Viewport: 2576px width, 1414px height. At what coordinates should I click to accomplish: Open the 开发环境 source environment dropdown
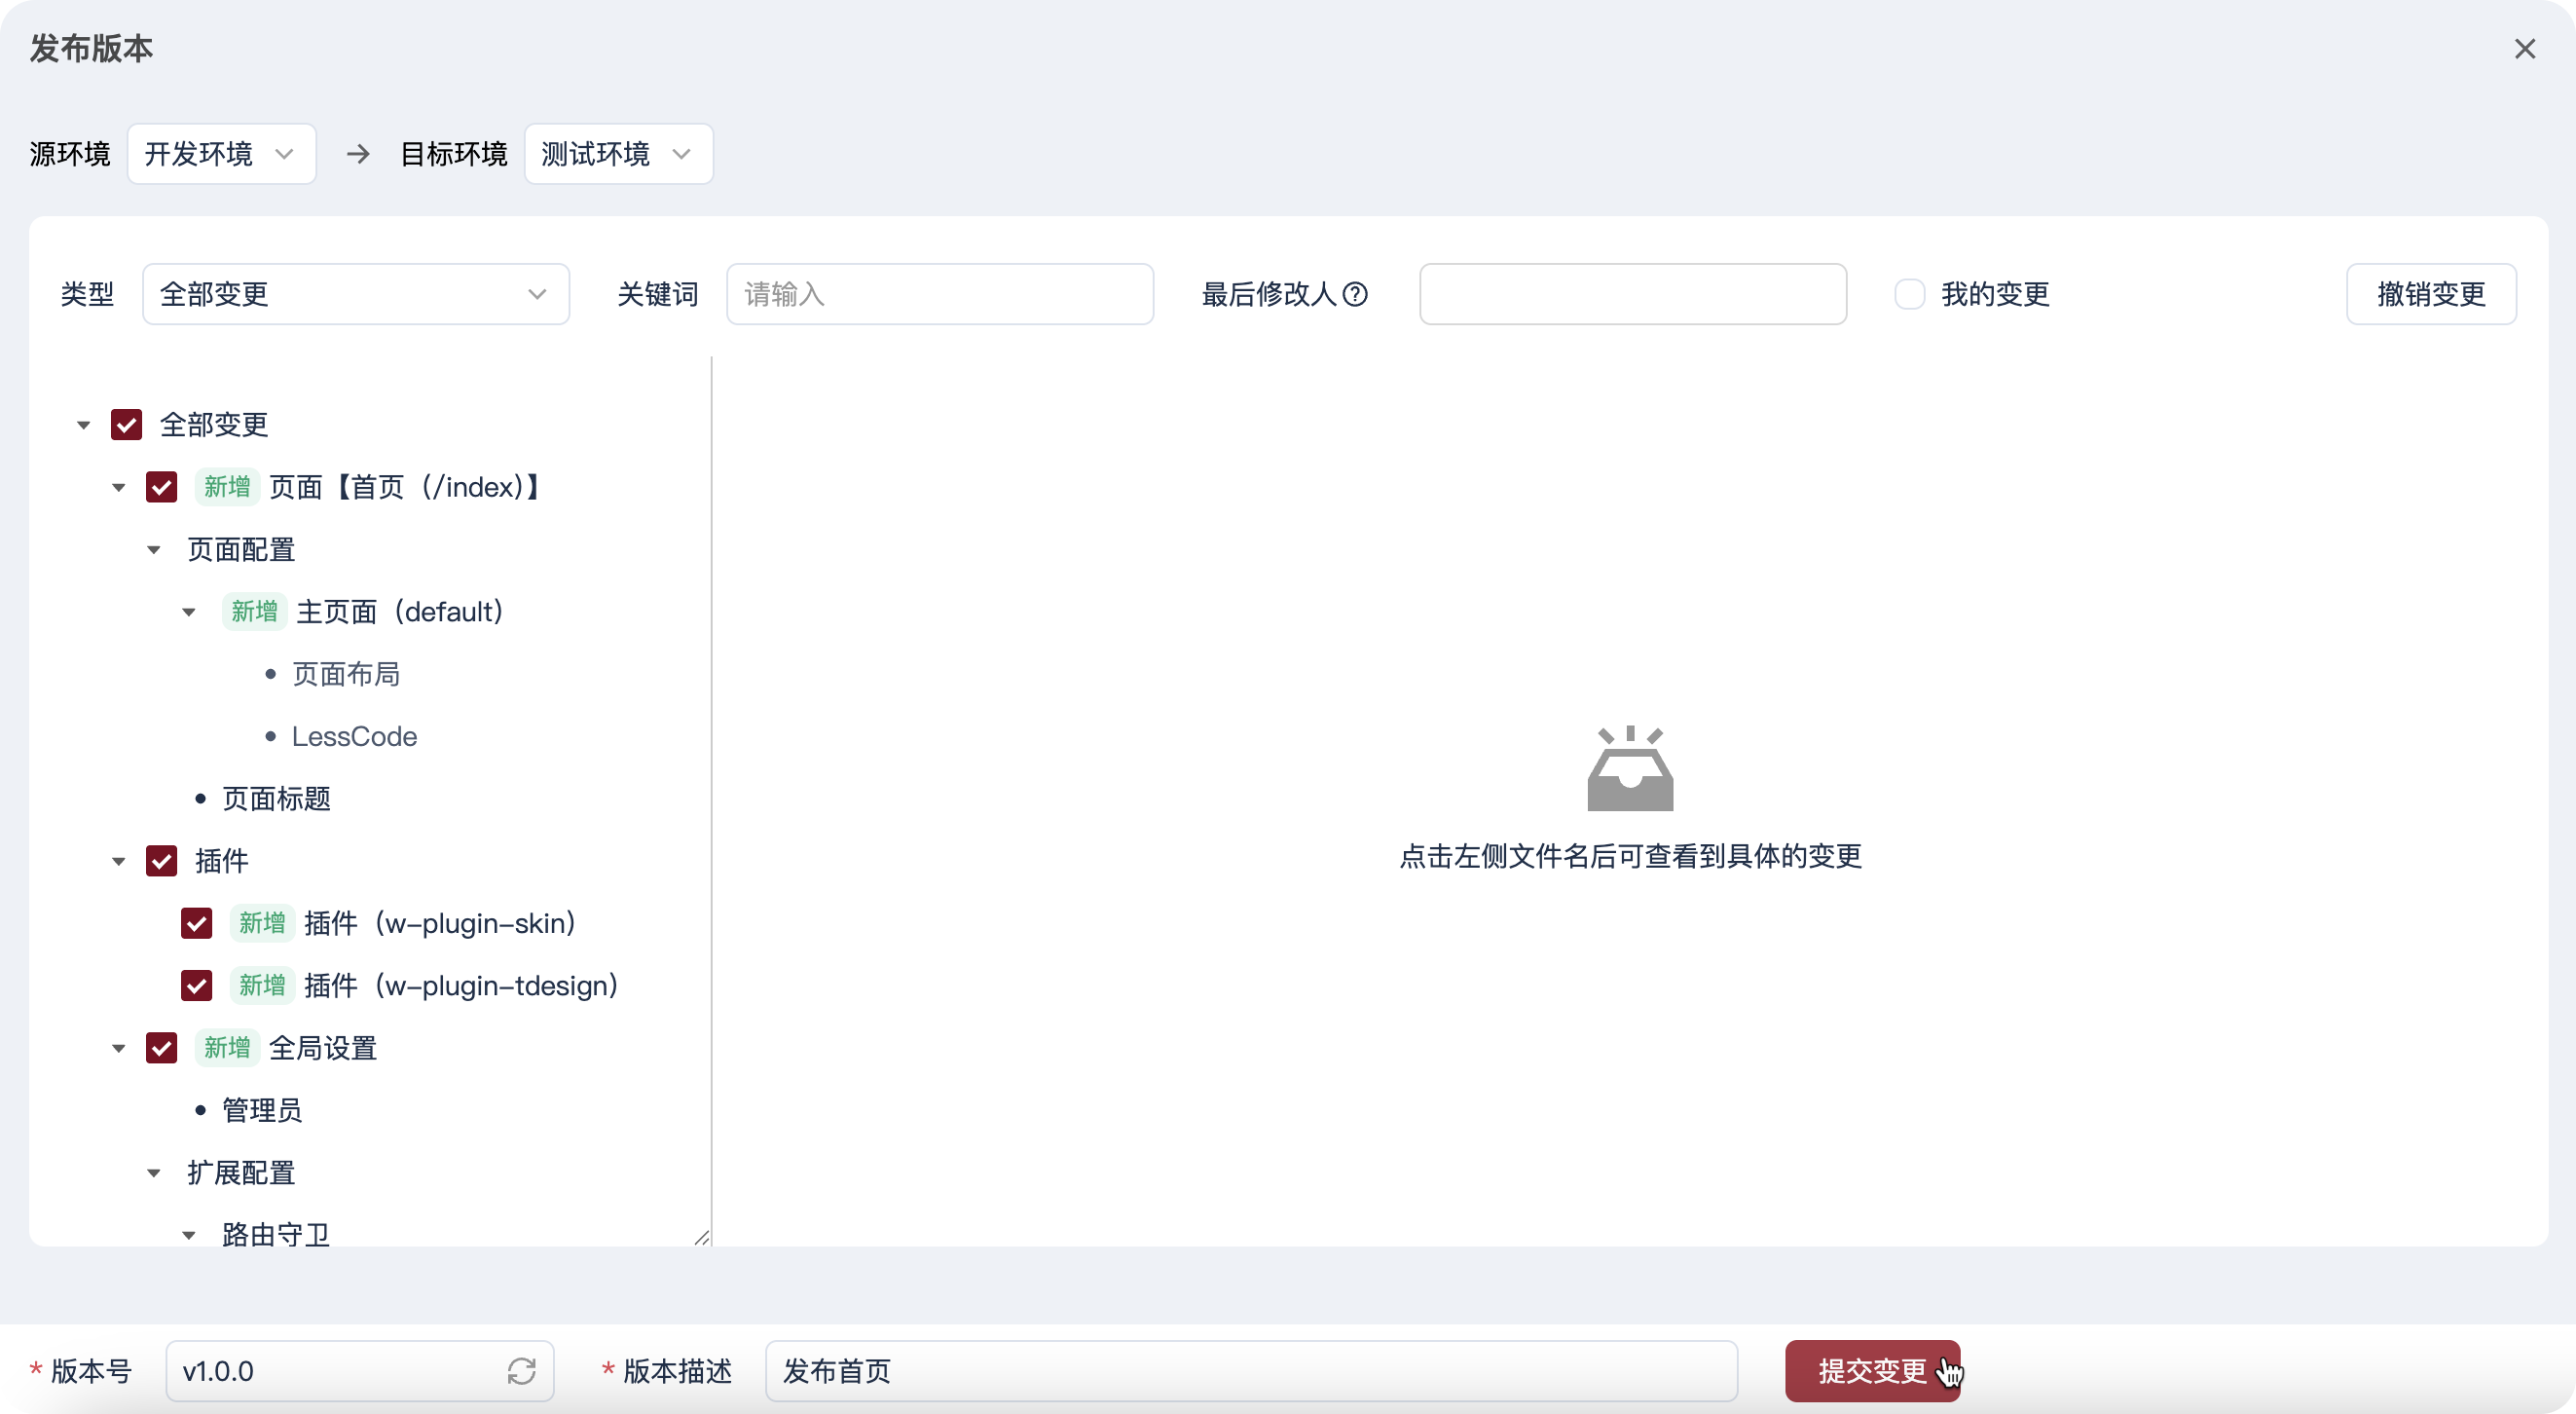(221, 154)
